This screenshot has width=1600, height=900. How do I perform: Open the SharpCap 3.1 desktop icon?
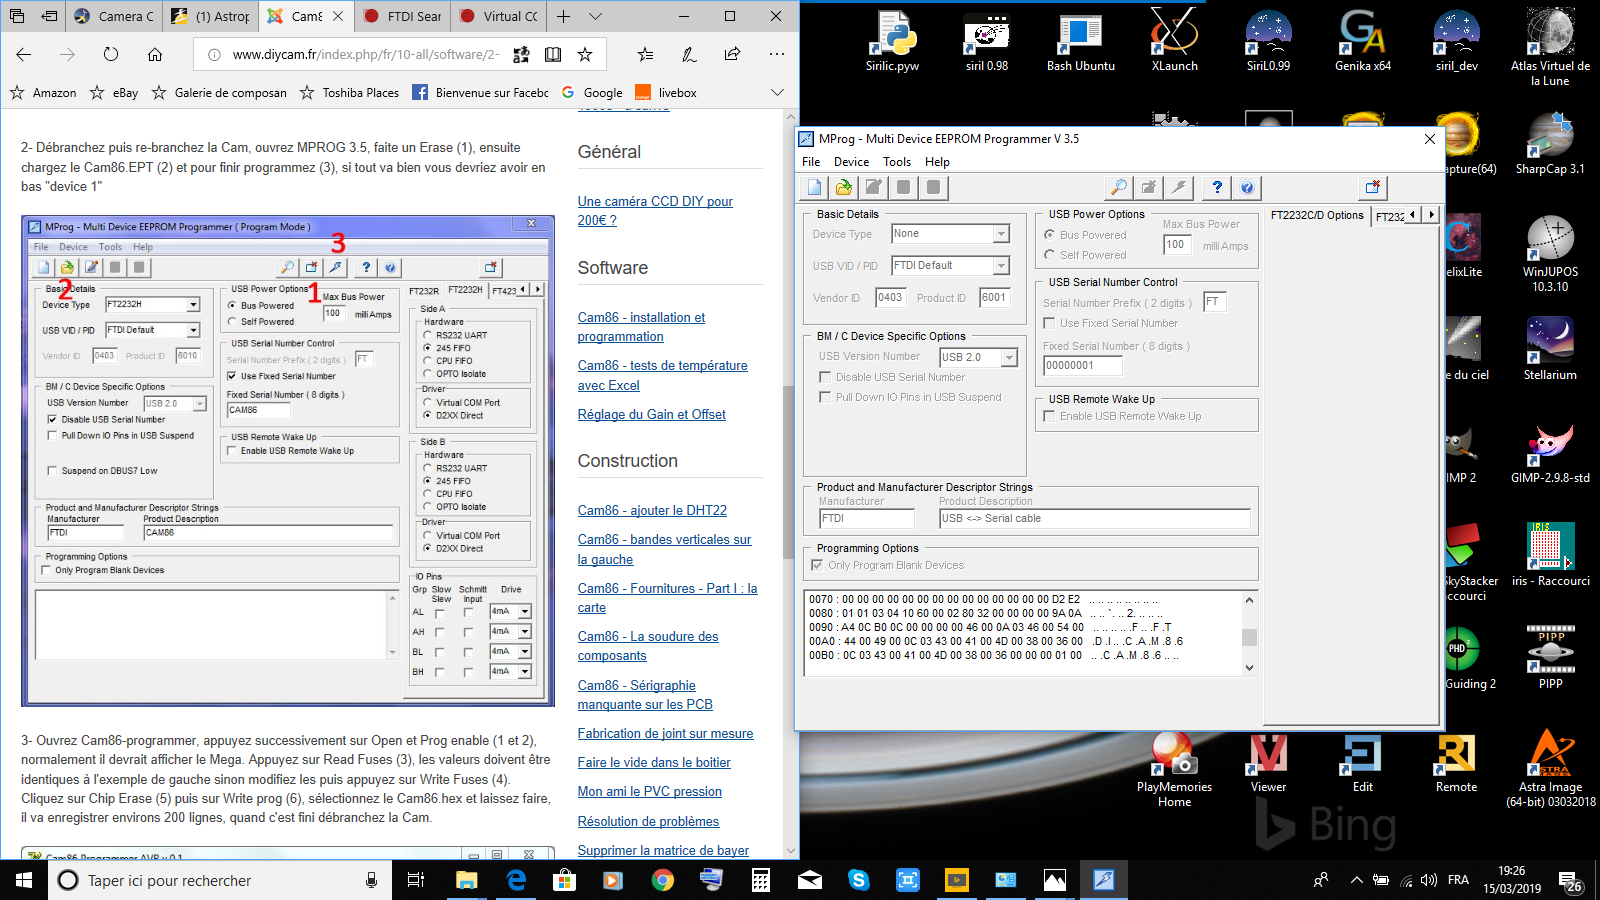1550,142
